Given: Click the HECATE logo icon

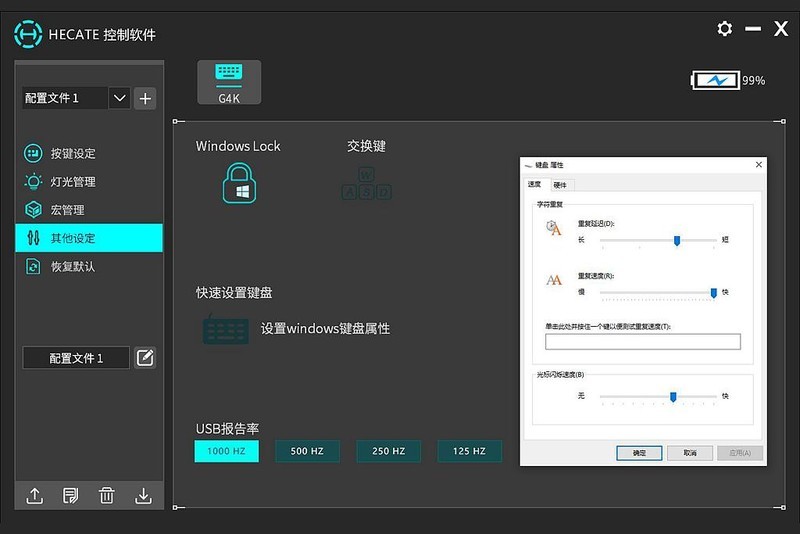Looking at the screenshot, I should (x=28, y=34).
